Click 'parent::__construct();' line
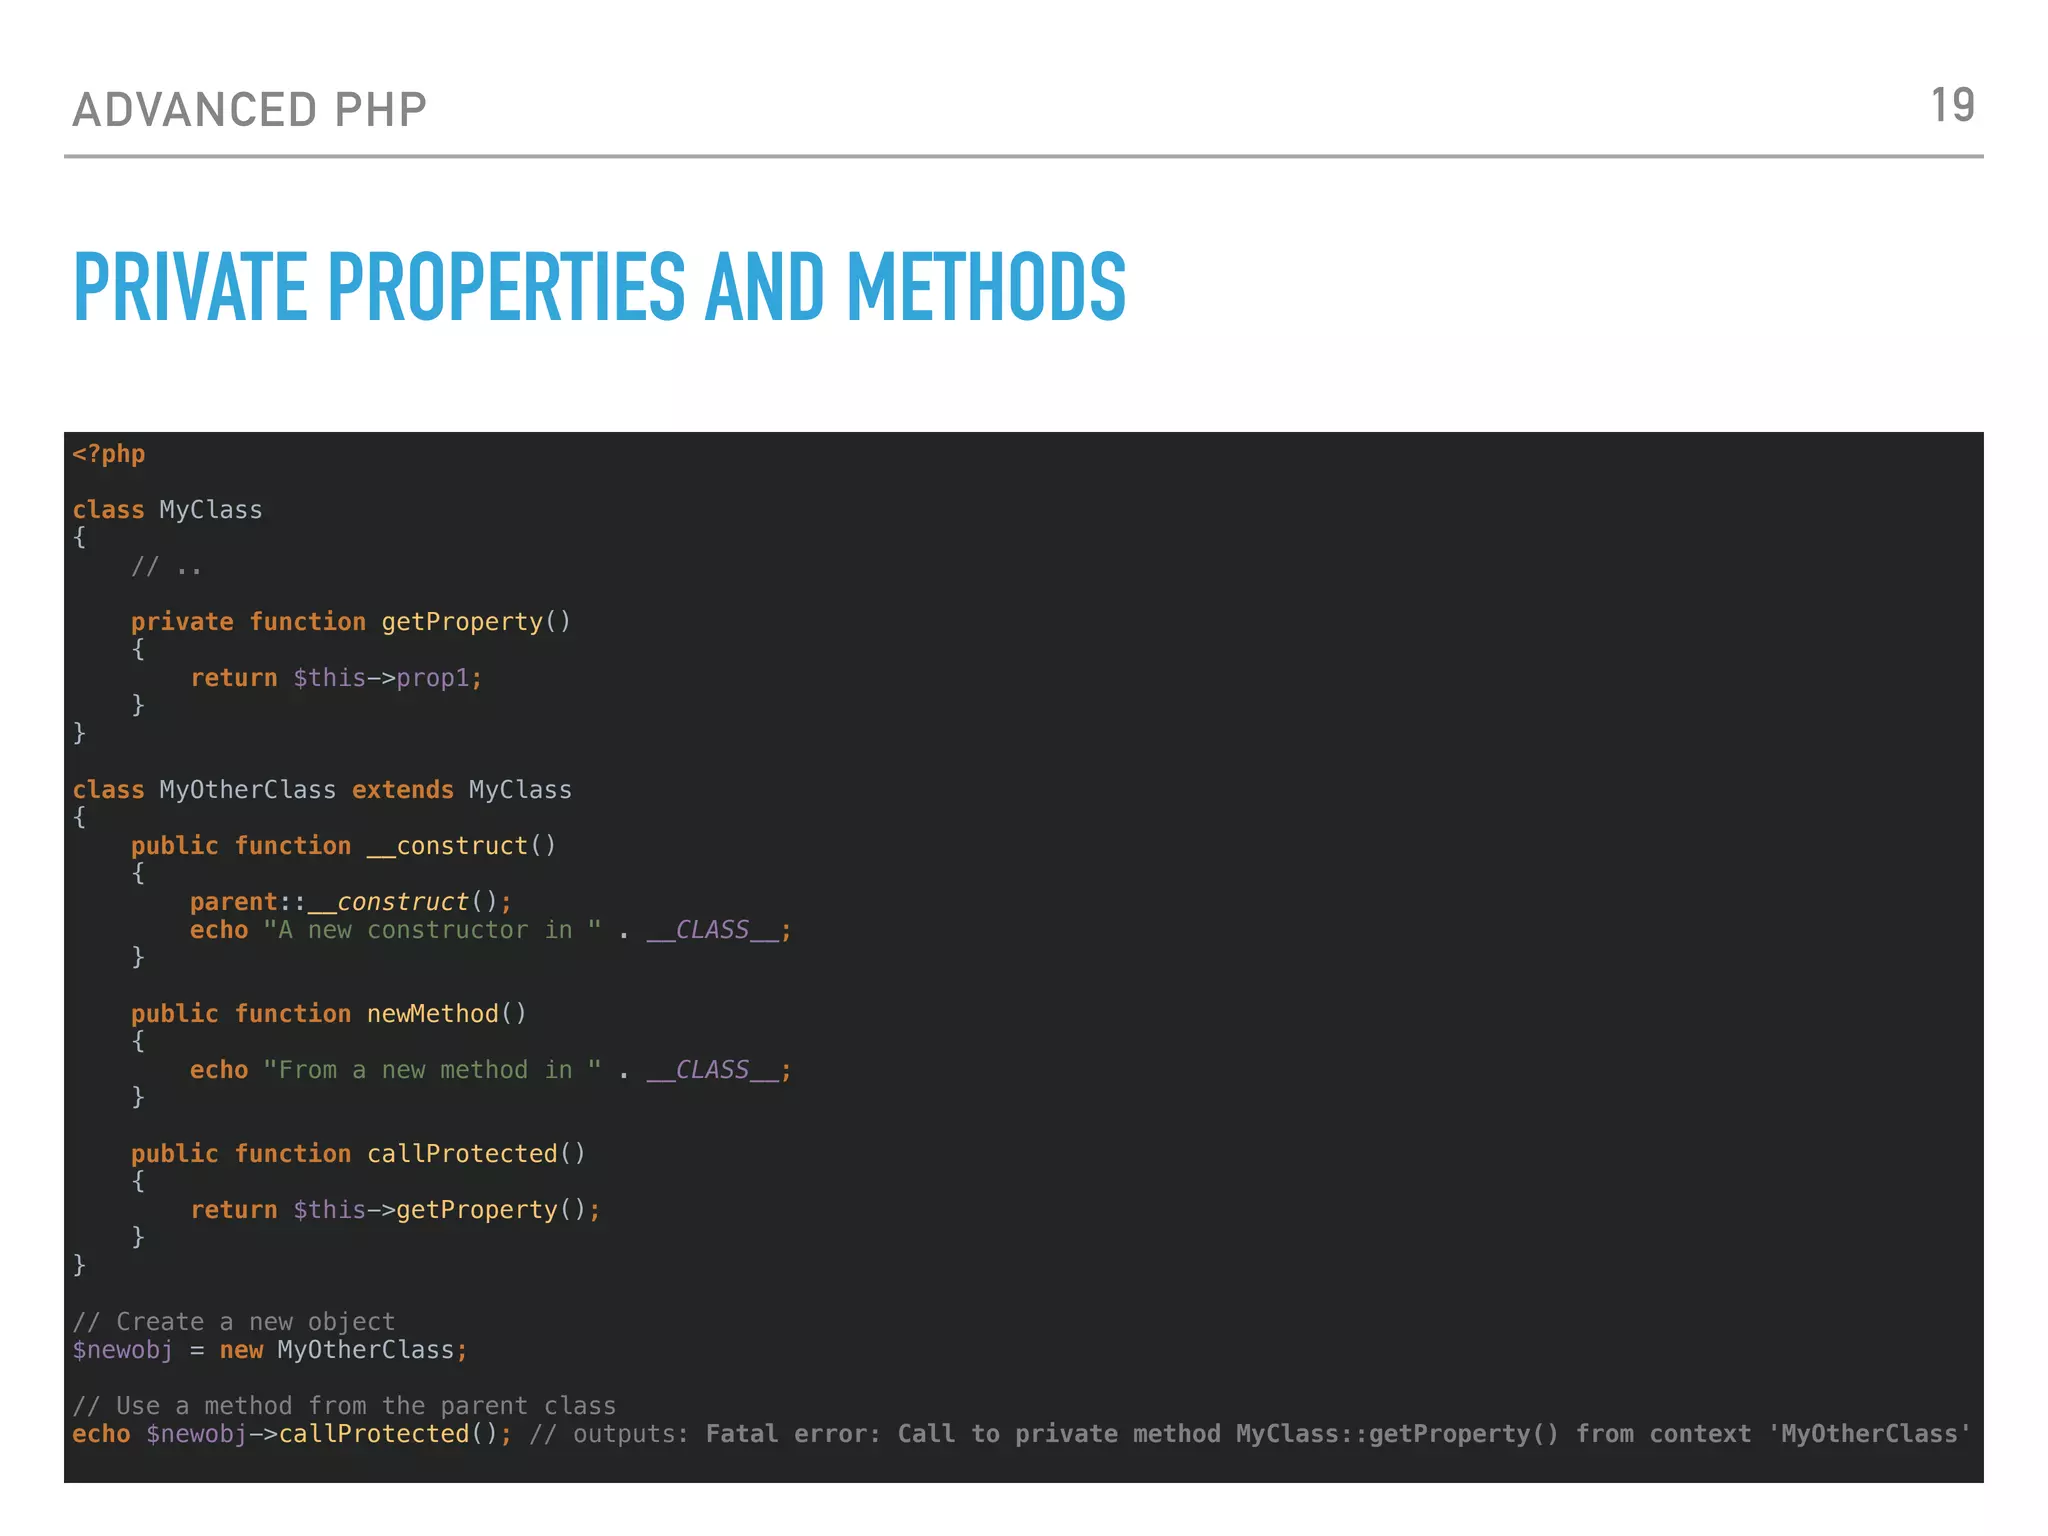 (x=351, y=902)
